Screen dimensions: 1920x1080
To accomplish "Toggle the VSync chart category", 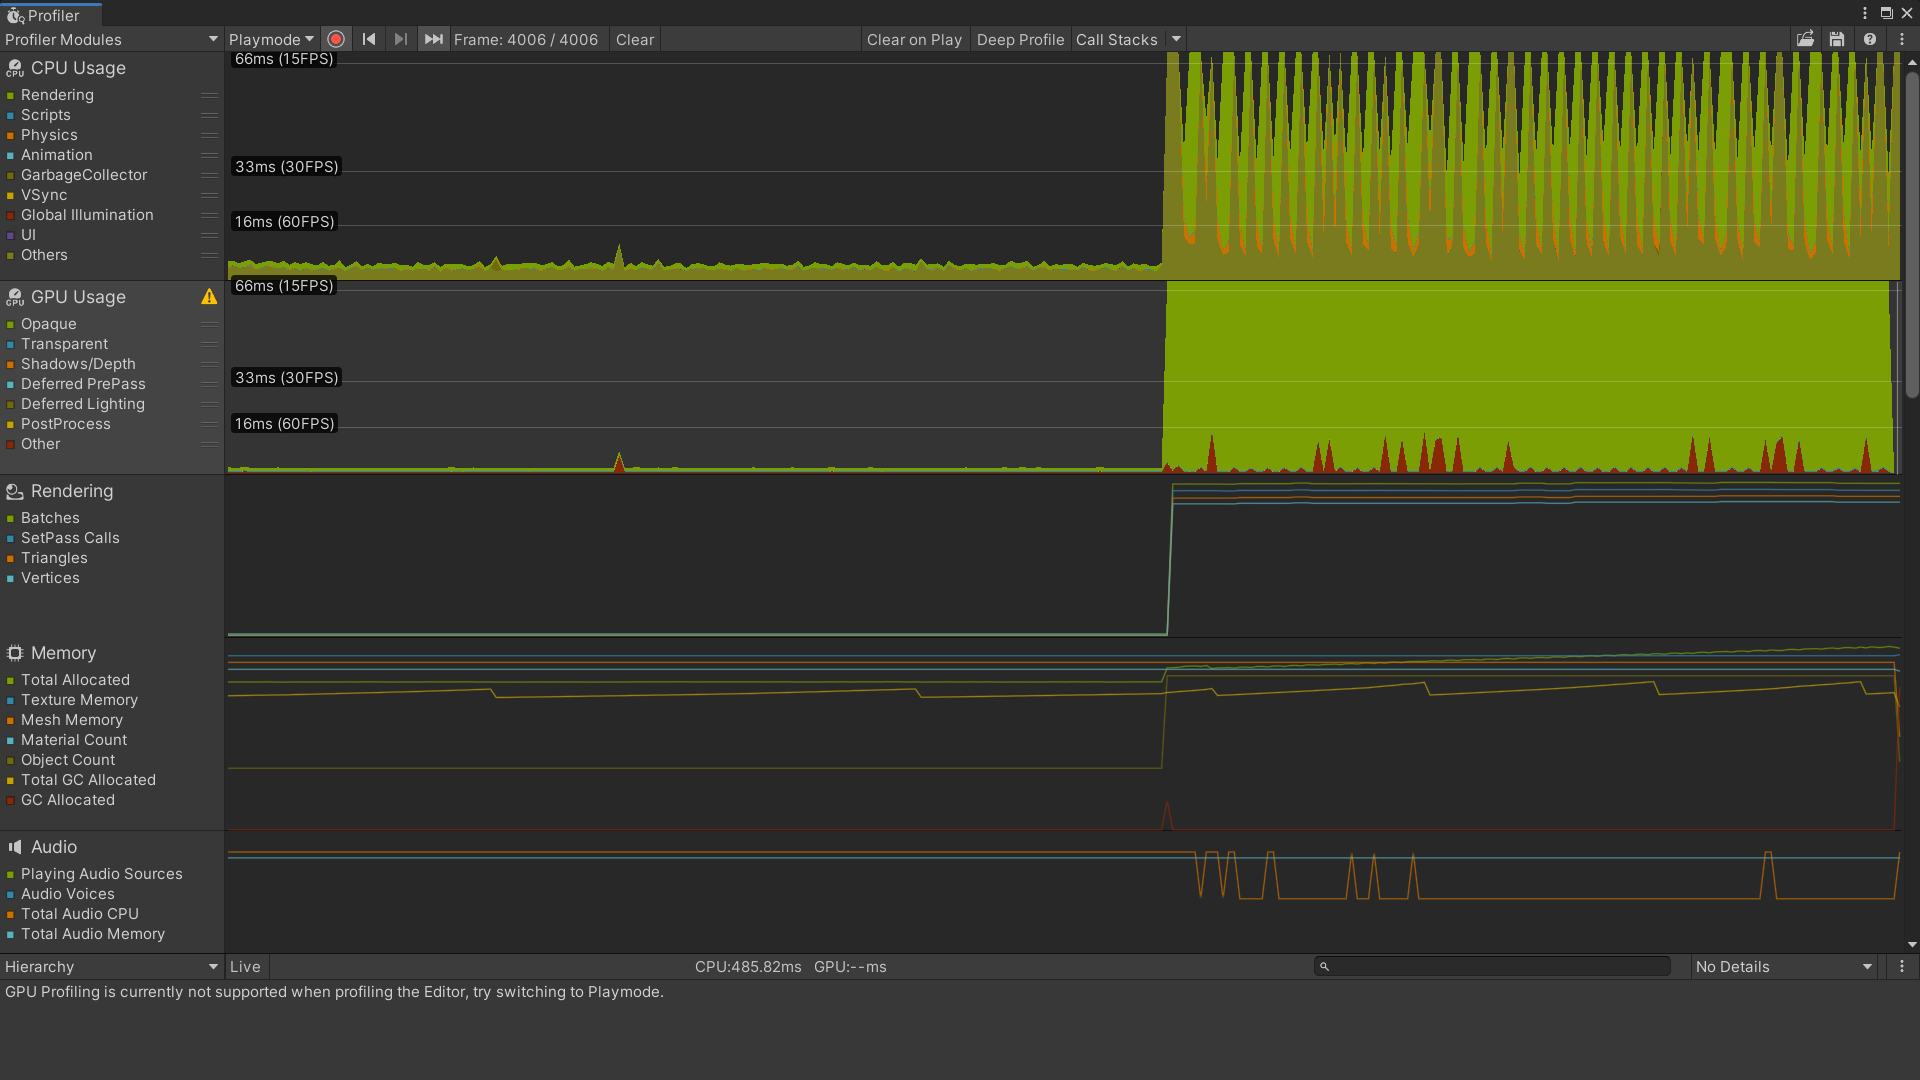I will [44, 195].
